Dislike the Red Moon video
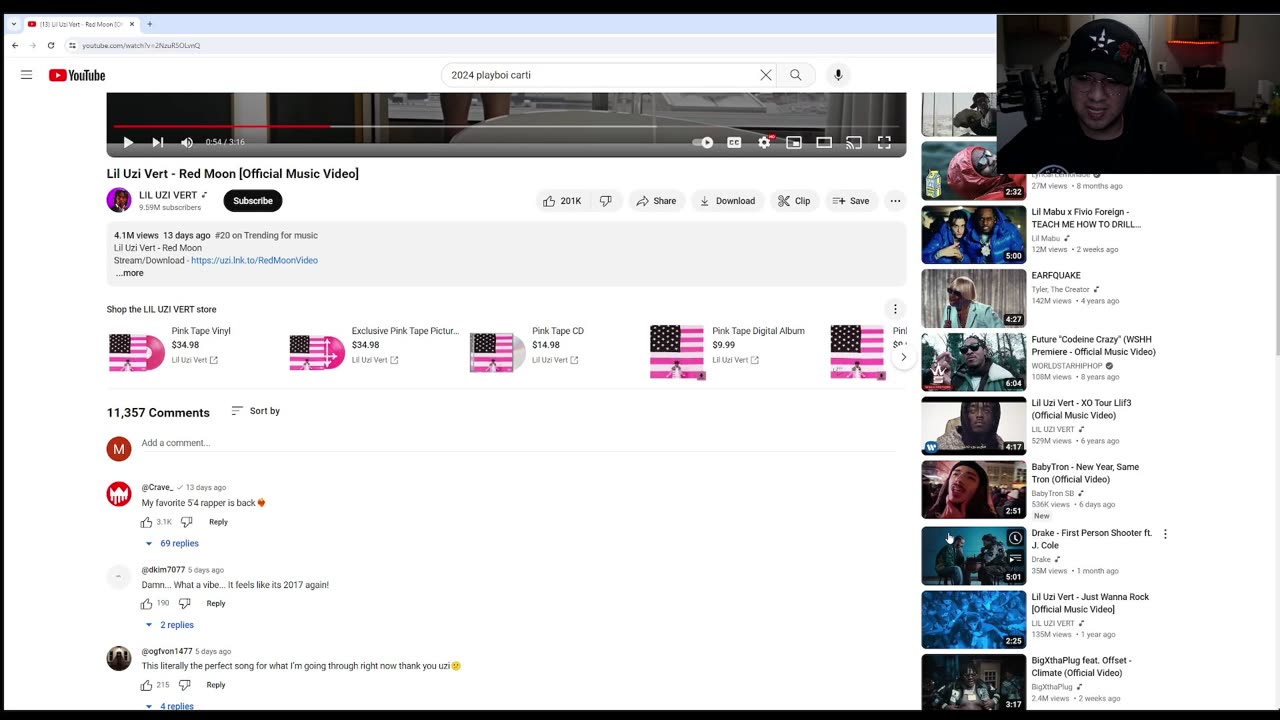1280x720 pixels. coord(606,201)
